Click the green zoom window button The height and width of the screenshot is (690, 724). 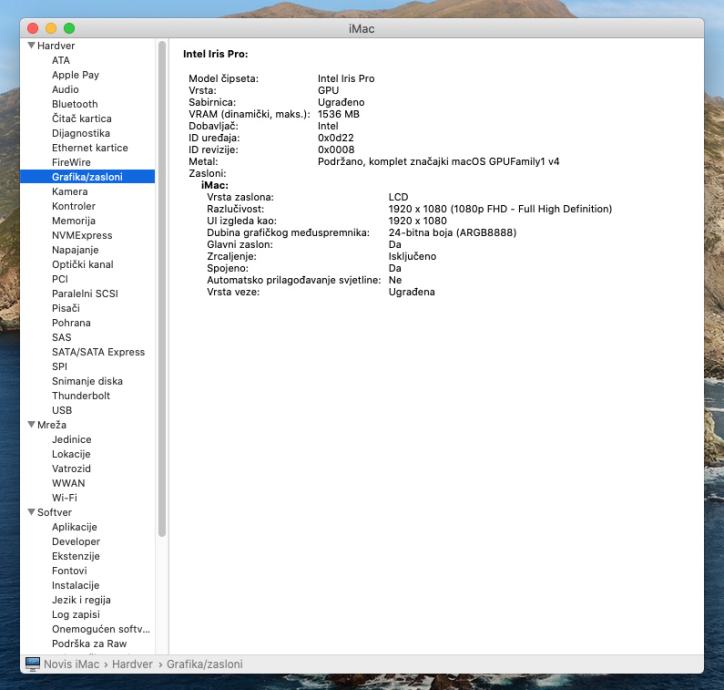(69, 28)
